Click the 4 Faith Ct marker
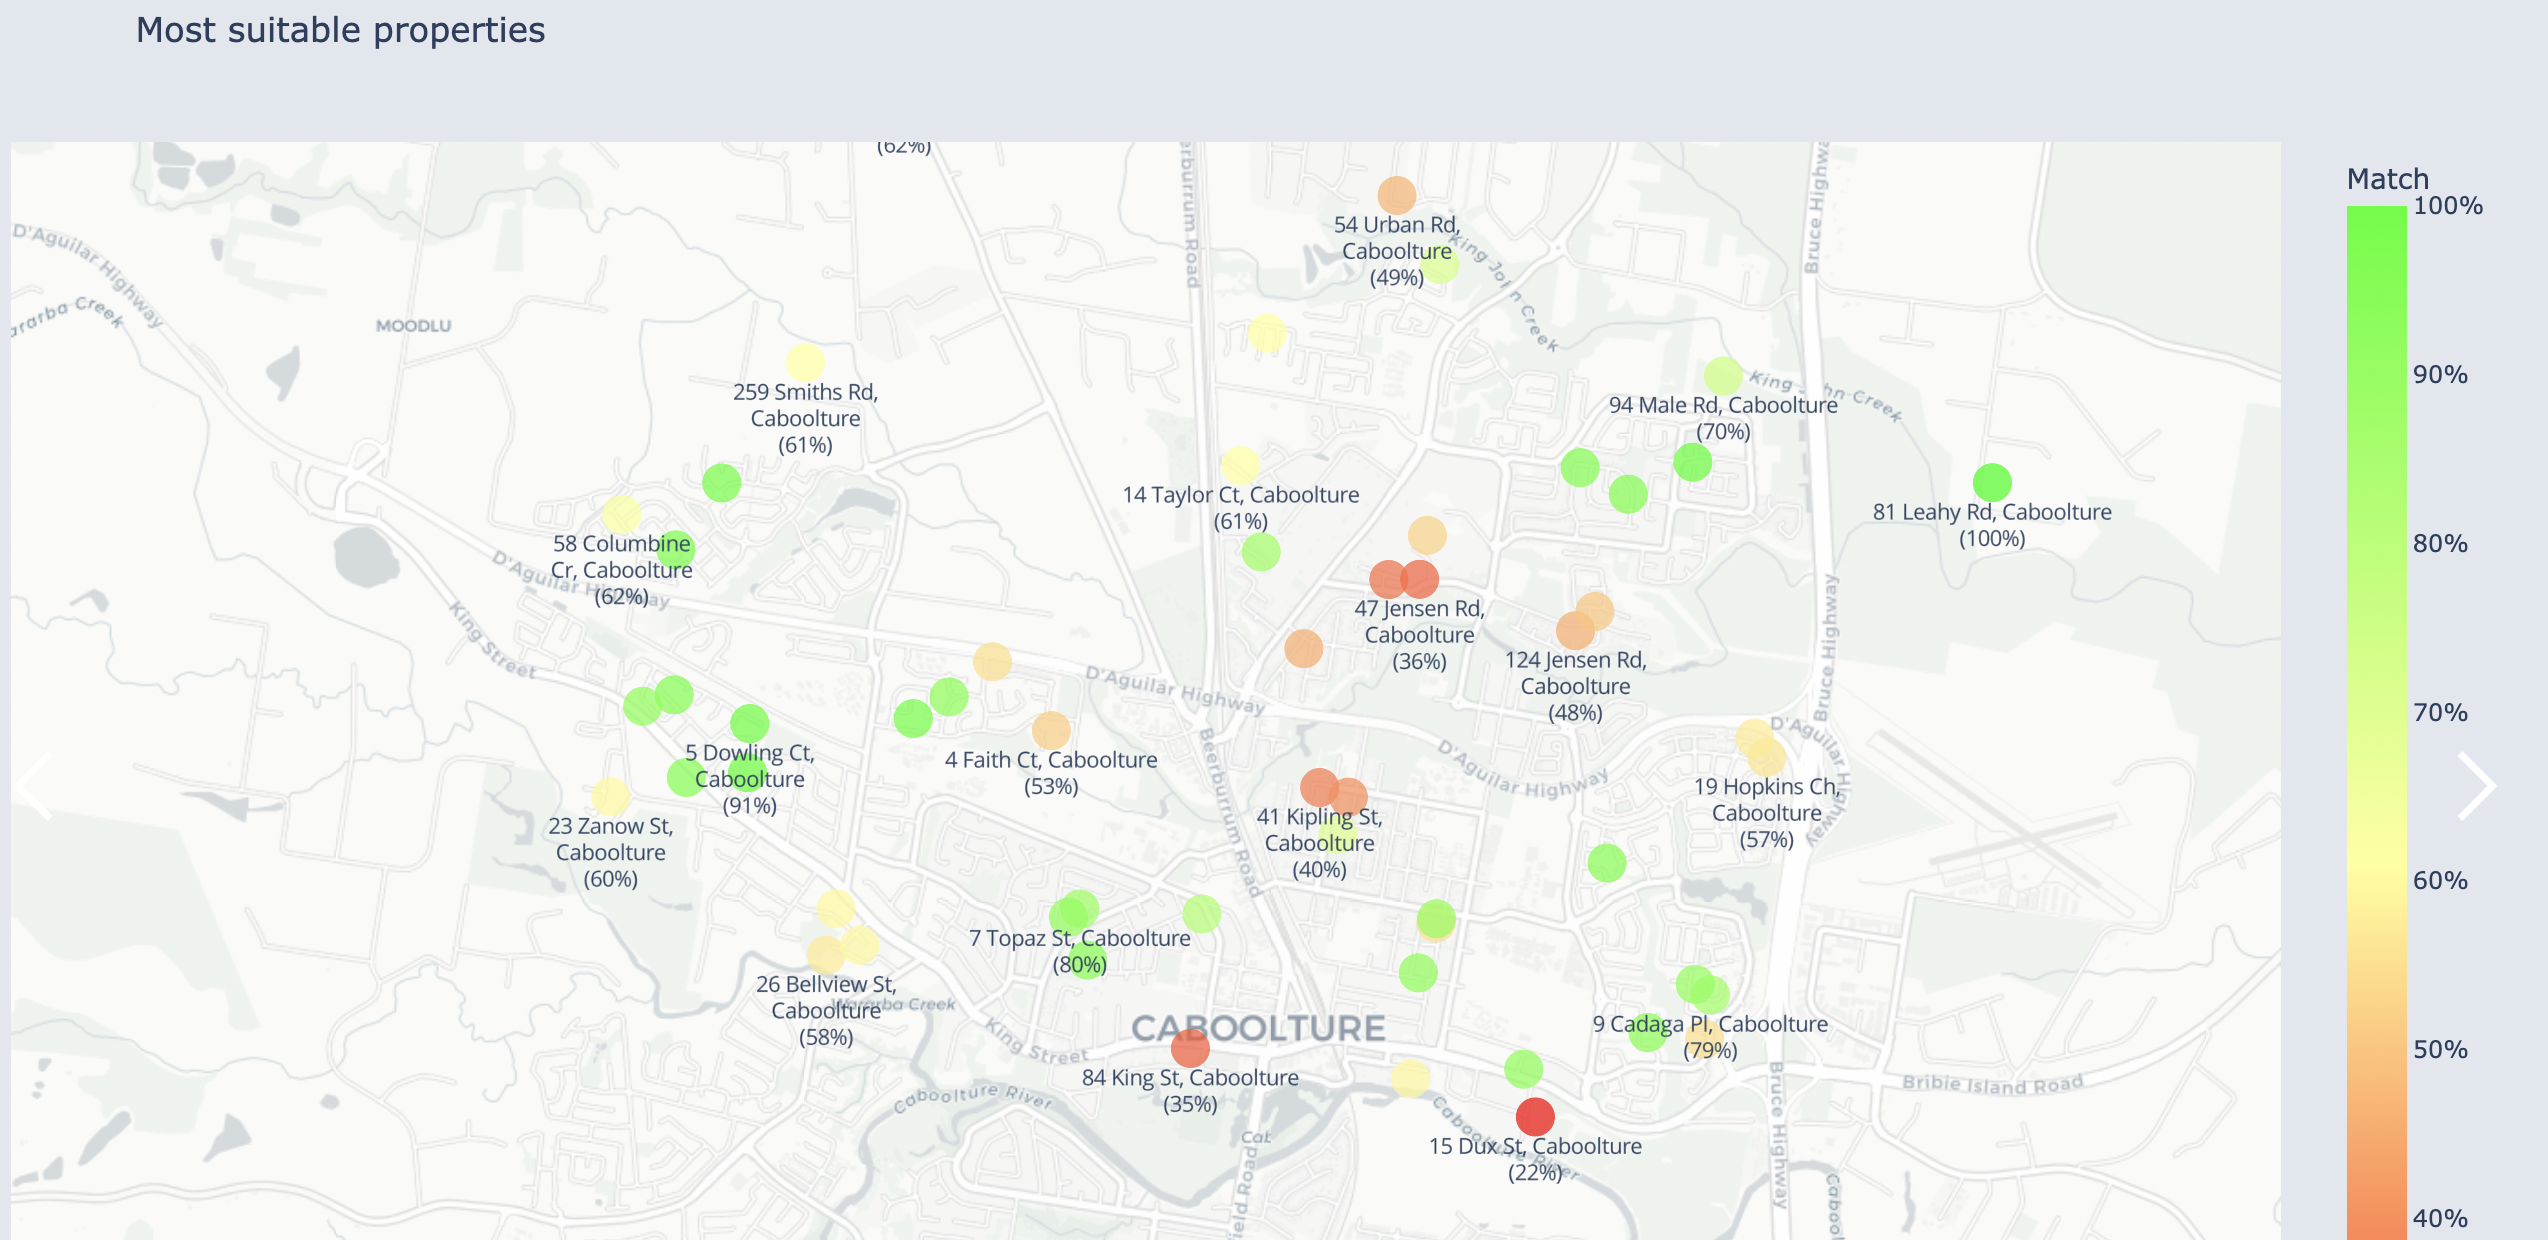Image resolution: width=2548 pixels, height=1240 pixels. point(1050,731)
